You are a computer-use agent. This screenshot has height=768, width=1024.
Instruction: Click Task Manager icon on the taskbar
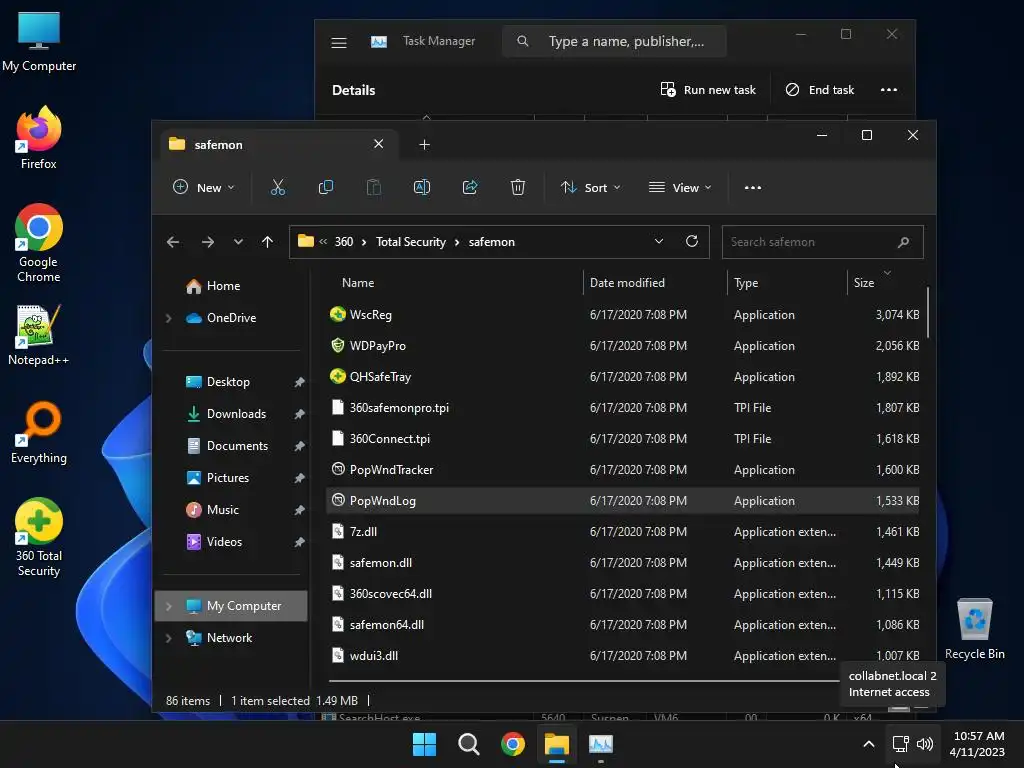[601, 744]
